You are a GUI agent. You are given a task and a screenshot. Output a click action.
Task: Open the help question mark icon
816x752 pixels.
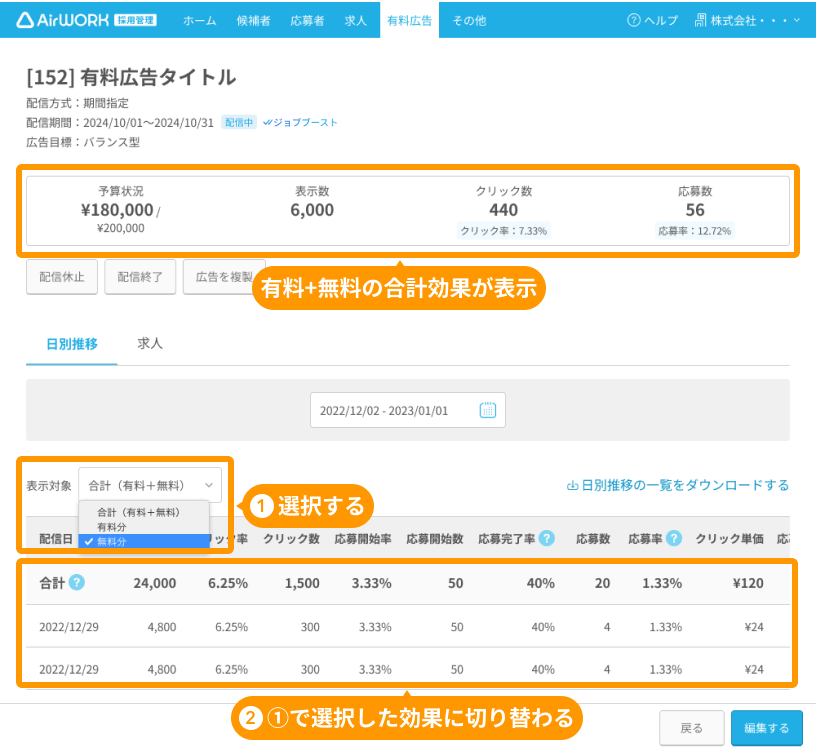click(633, 20)
